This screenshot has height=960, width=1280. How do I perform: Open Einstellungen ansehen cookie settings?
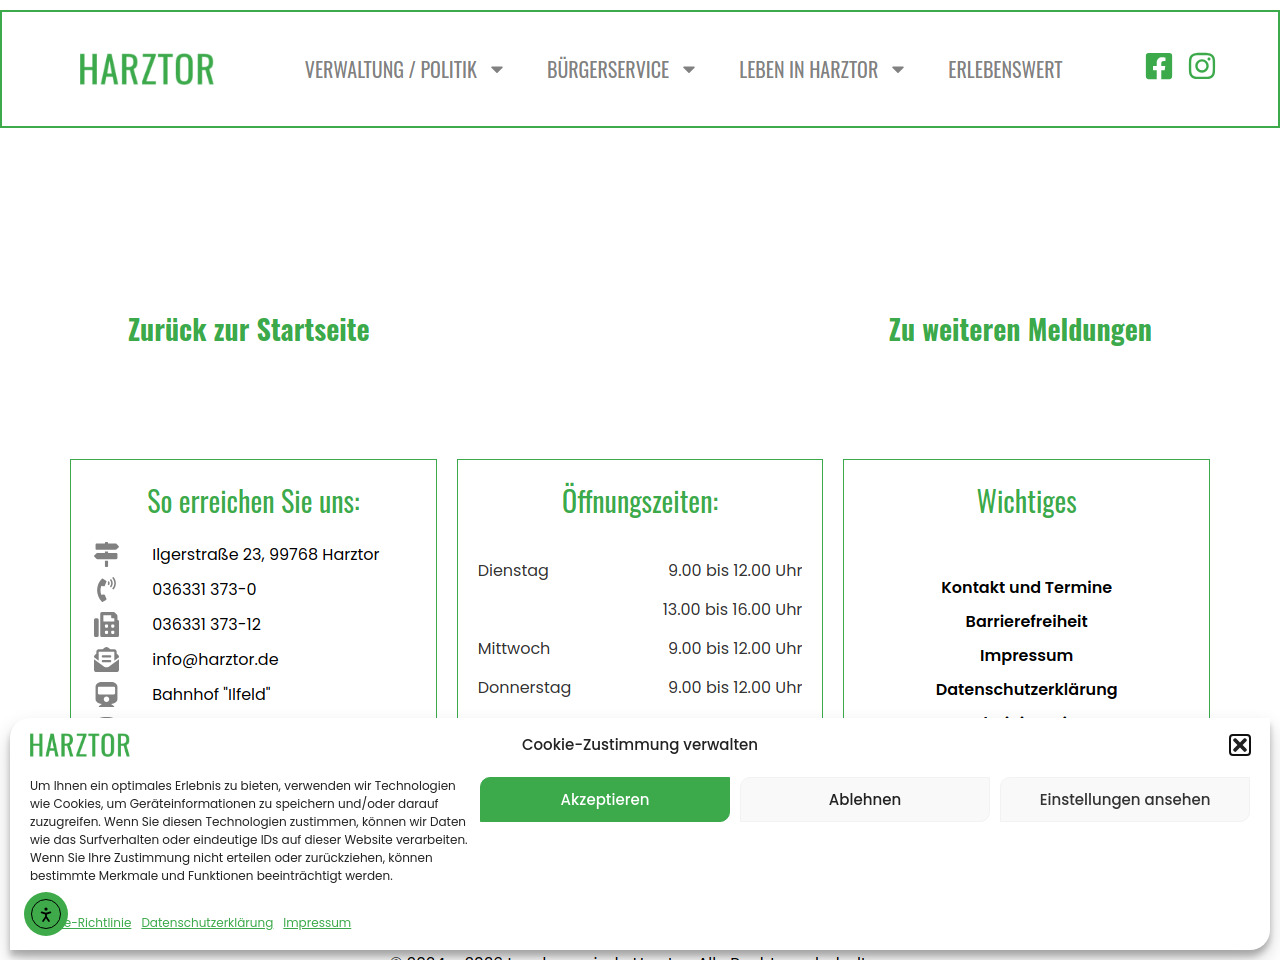click(1124, 800)
